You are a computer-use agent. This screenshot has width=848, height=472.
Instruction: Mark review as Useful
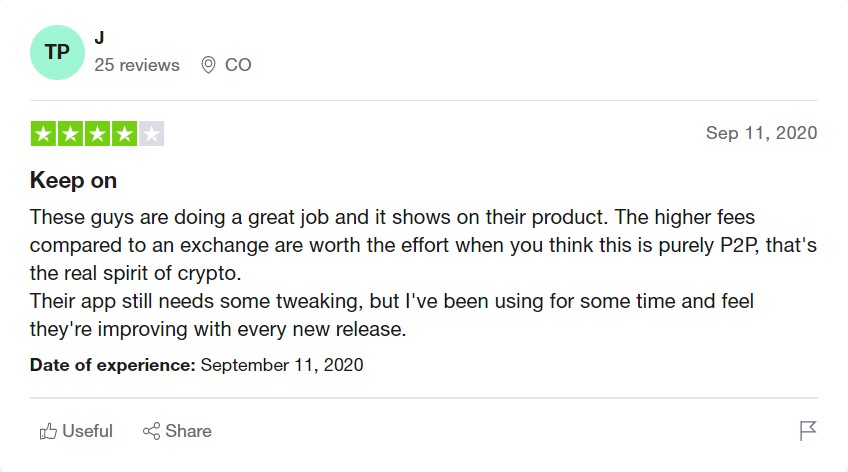point(76,431)
